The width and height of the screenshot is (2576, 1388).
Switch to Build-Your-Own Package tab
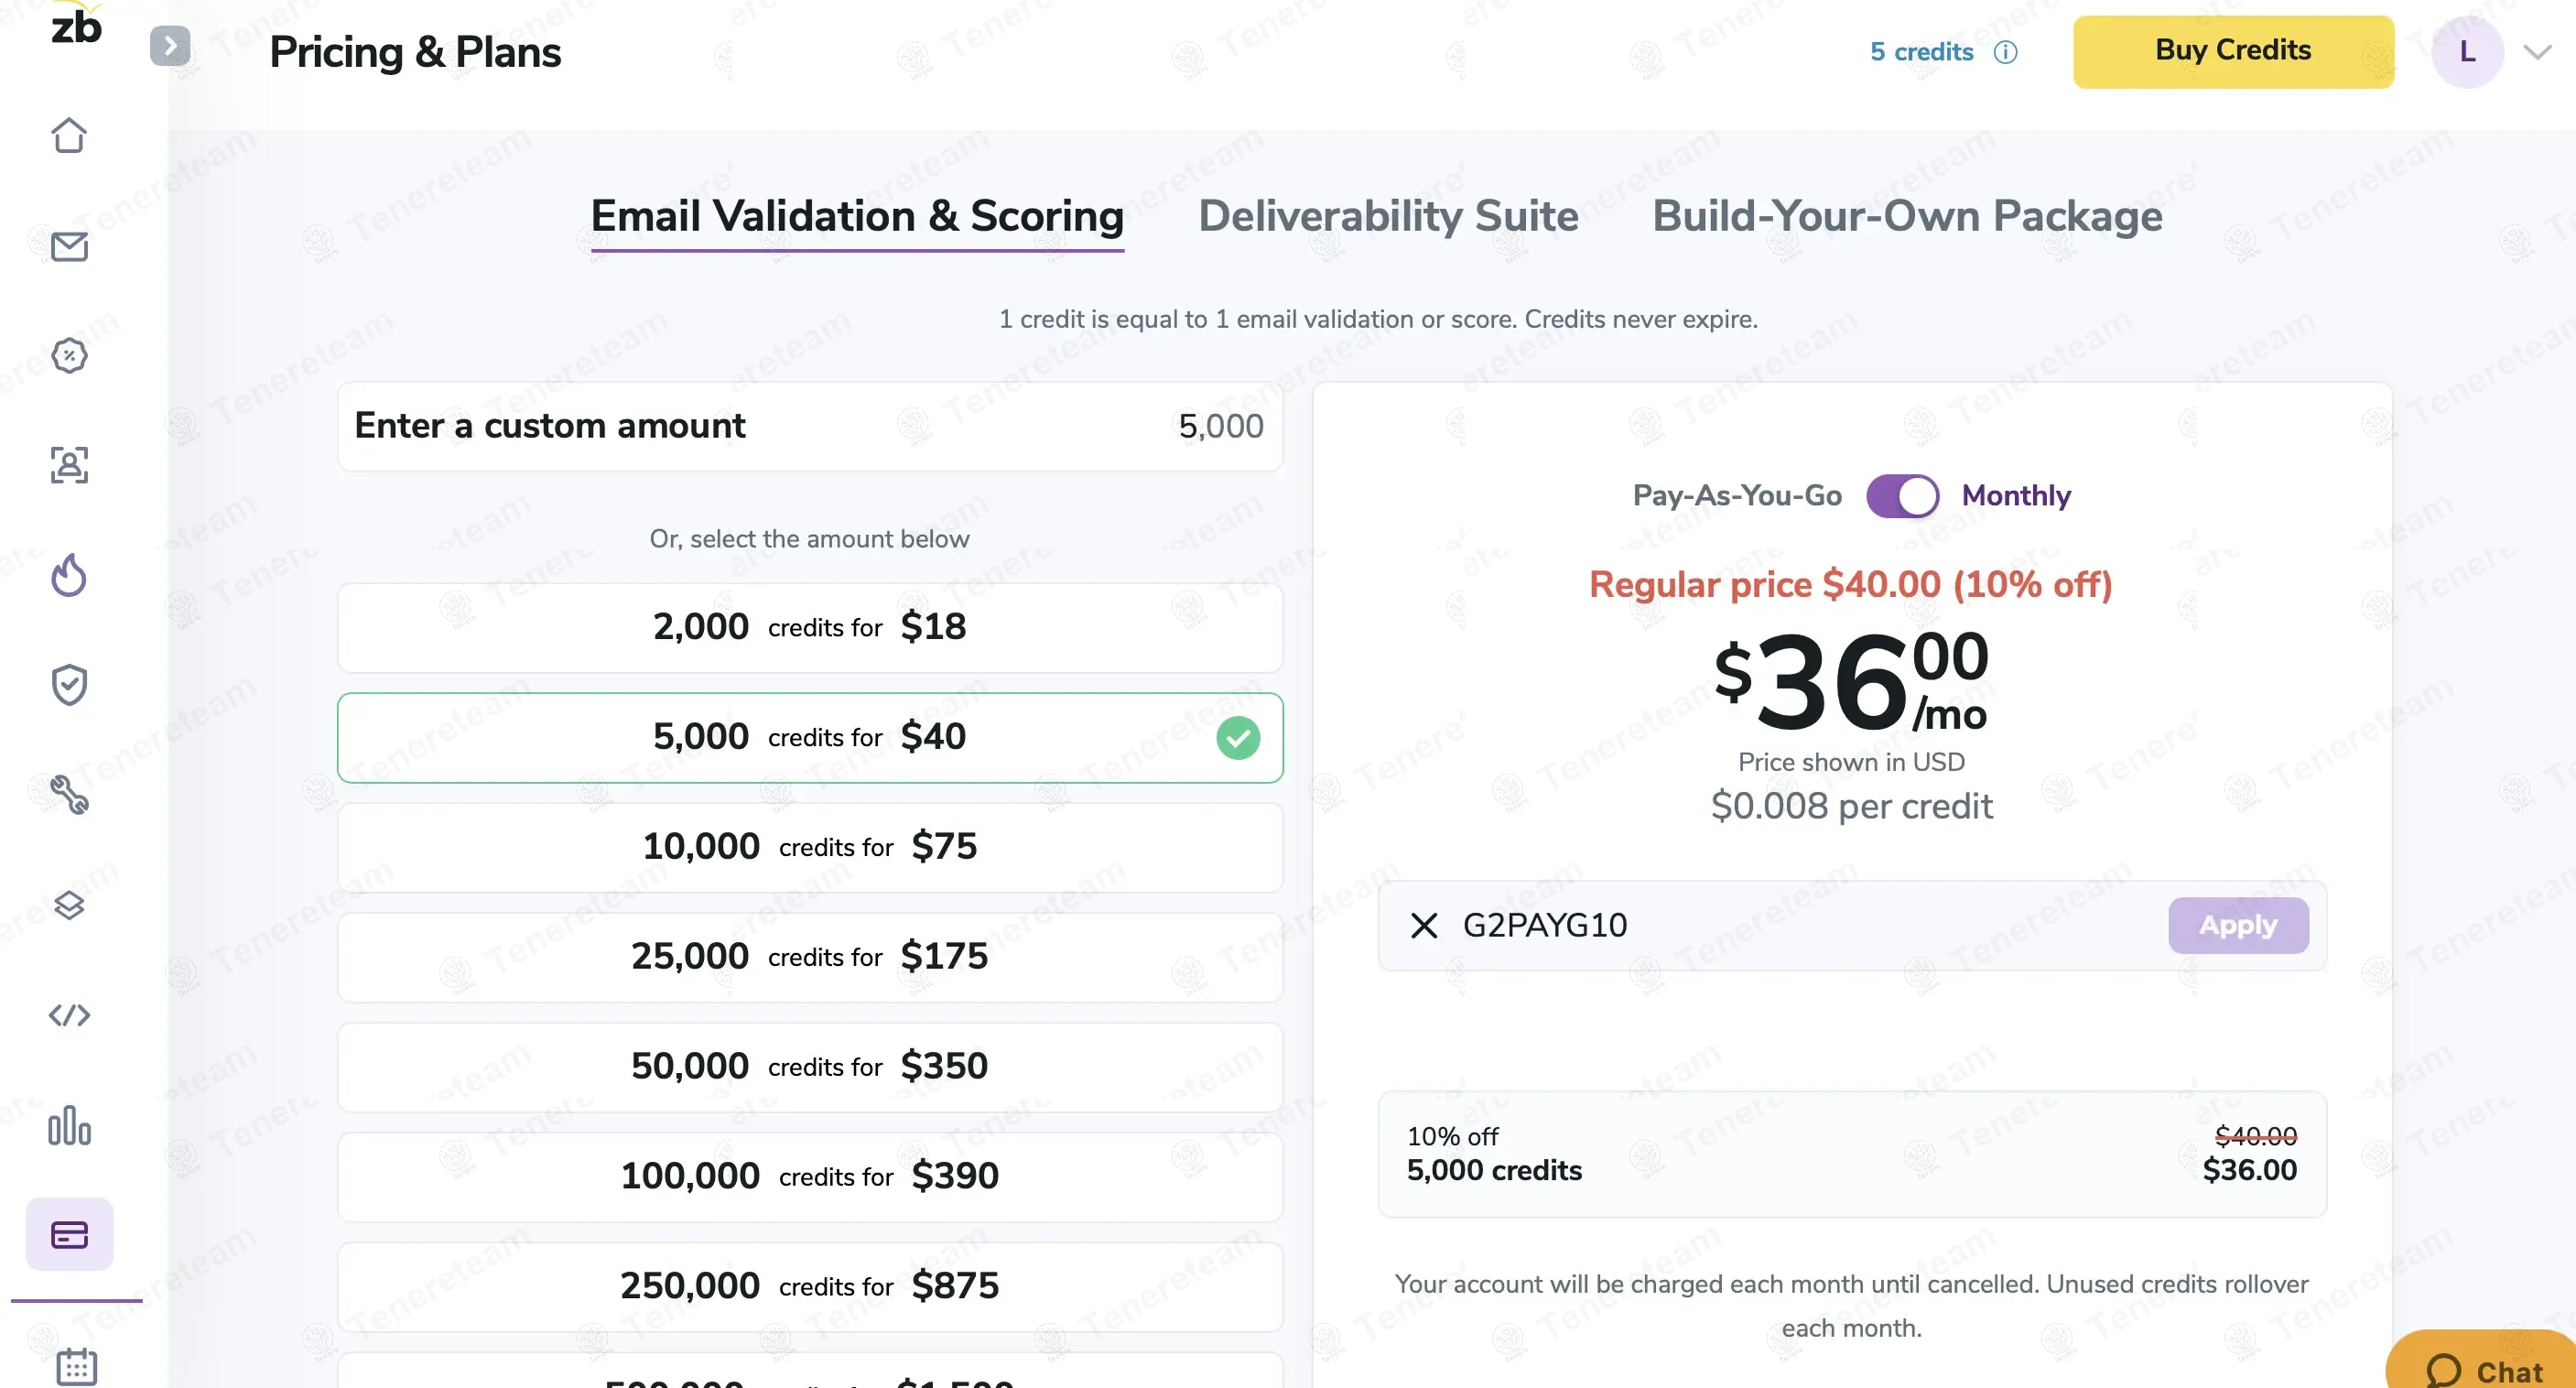coord(1906,216)
